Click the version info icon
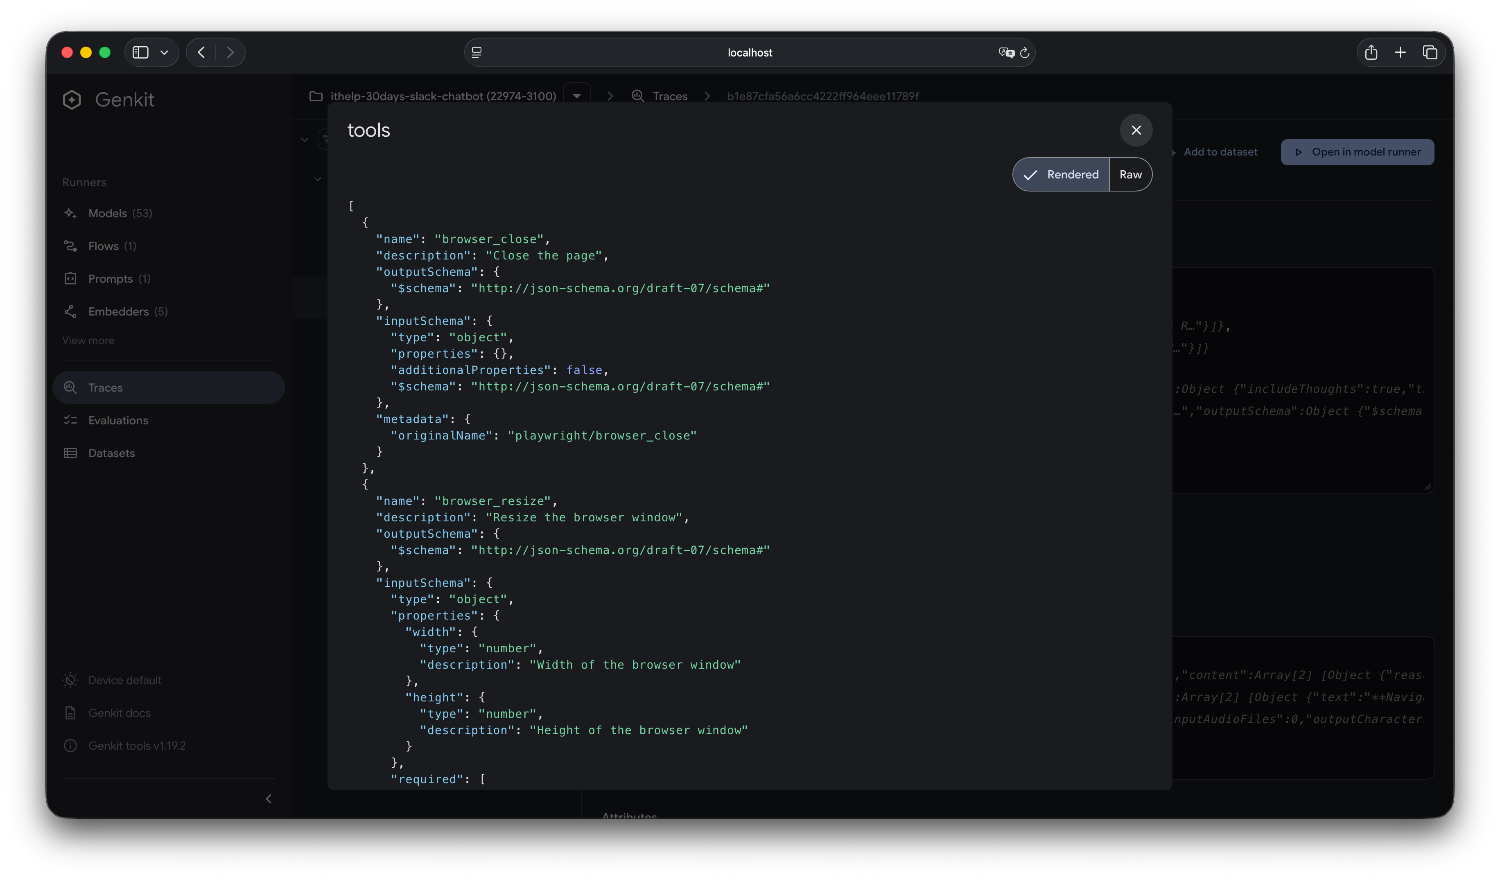This screenshot has width=1500, height=879. (x=70, y=746)
